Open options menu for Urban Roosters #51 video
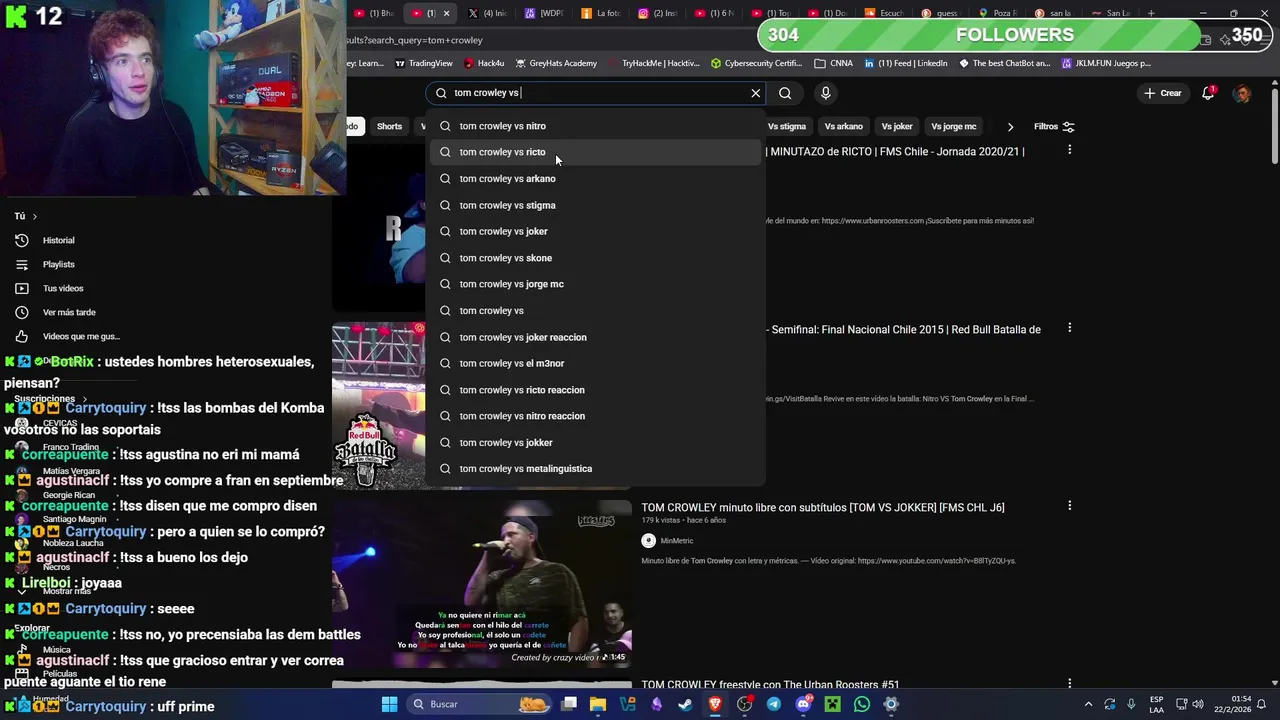The height and width of the screenshot is (720, 1280). [x=1069, y=684]
